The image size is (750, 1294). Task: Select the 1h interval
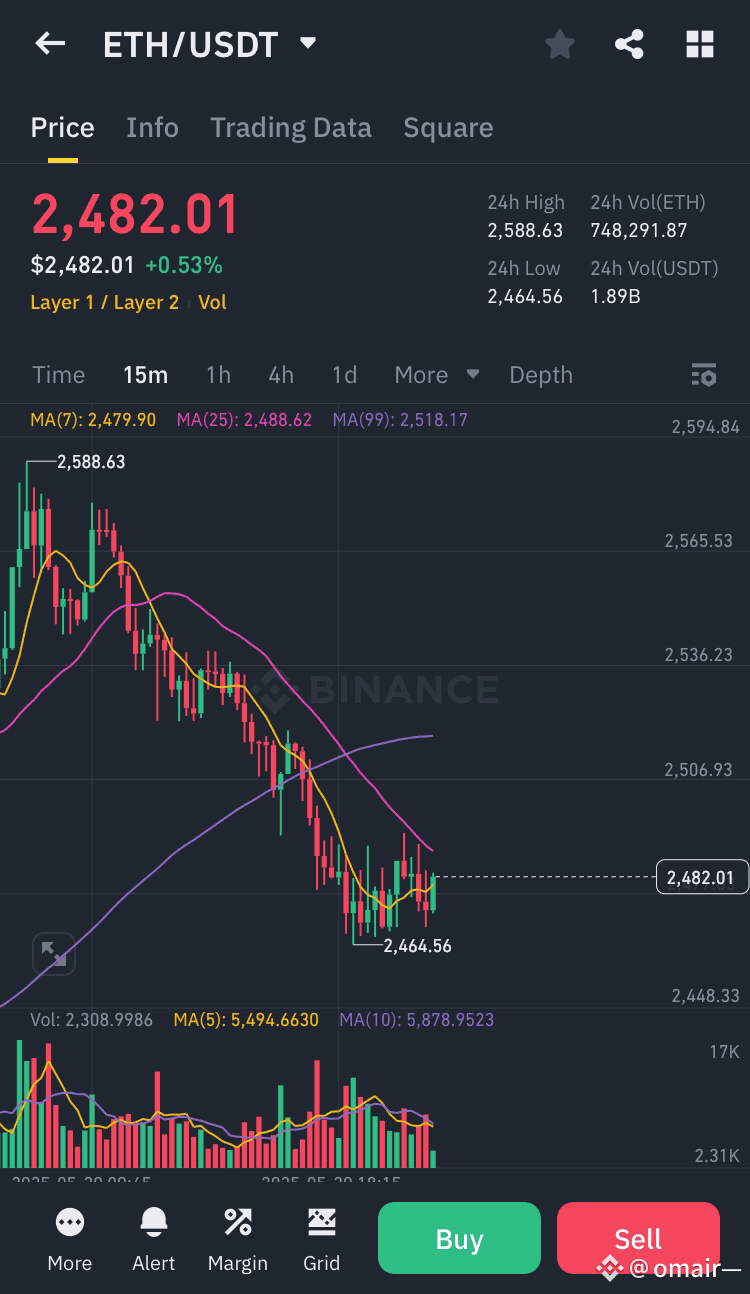coord(218,375)
